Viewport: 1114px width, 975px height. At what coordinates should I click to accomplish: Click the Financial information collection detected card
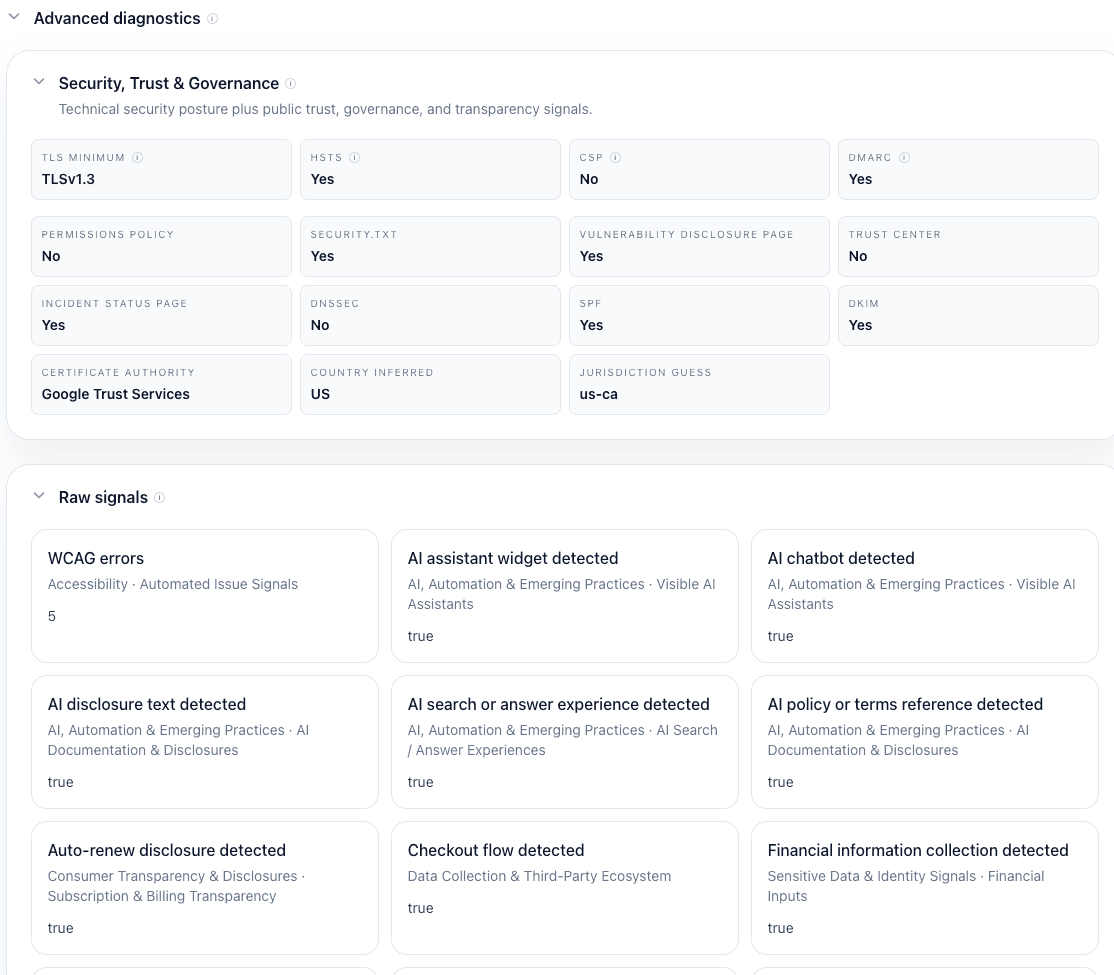924,888
